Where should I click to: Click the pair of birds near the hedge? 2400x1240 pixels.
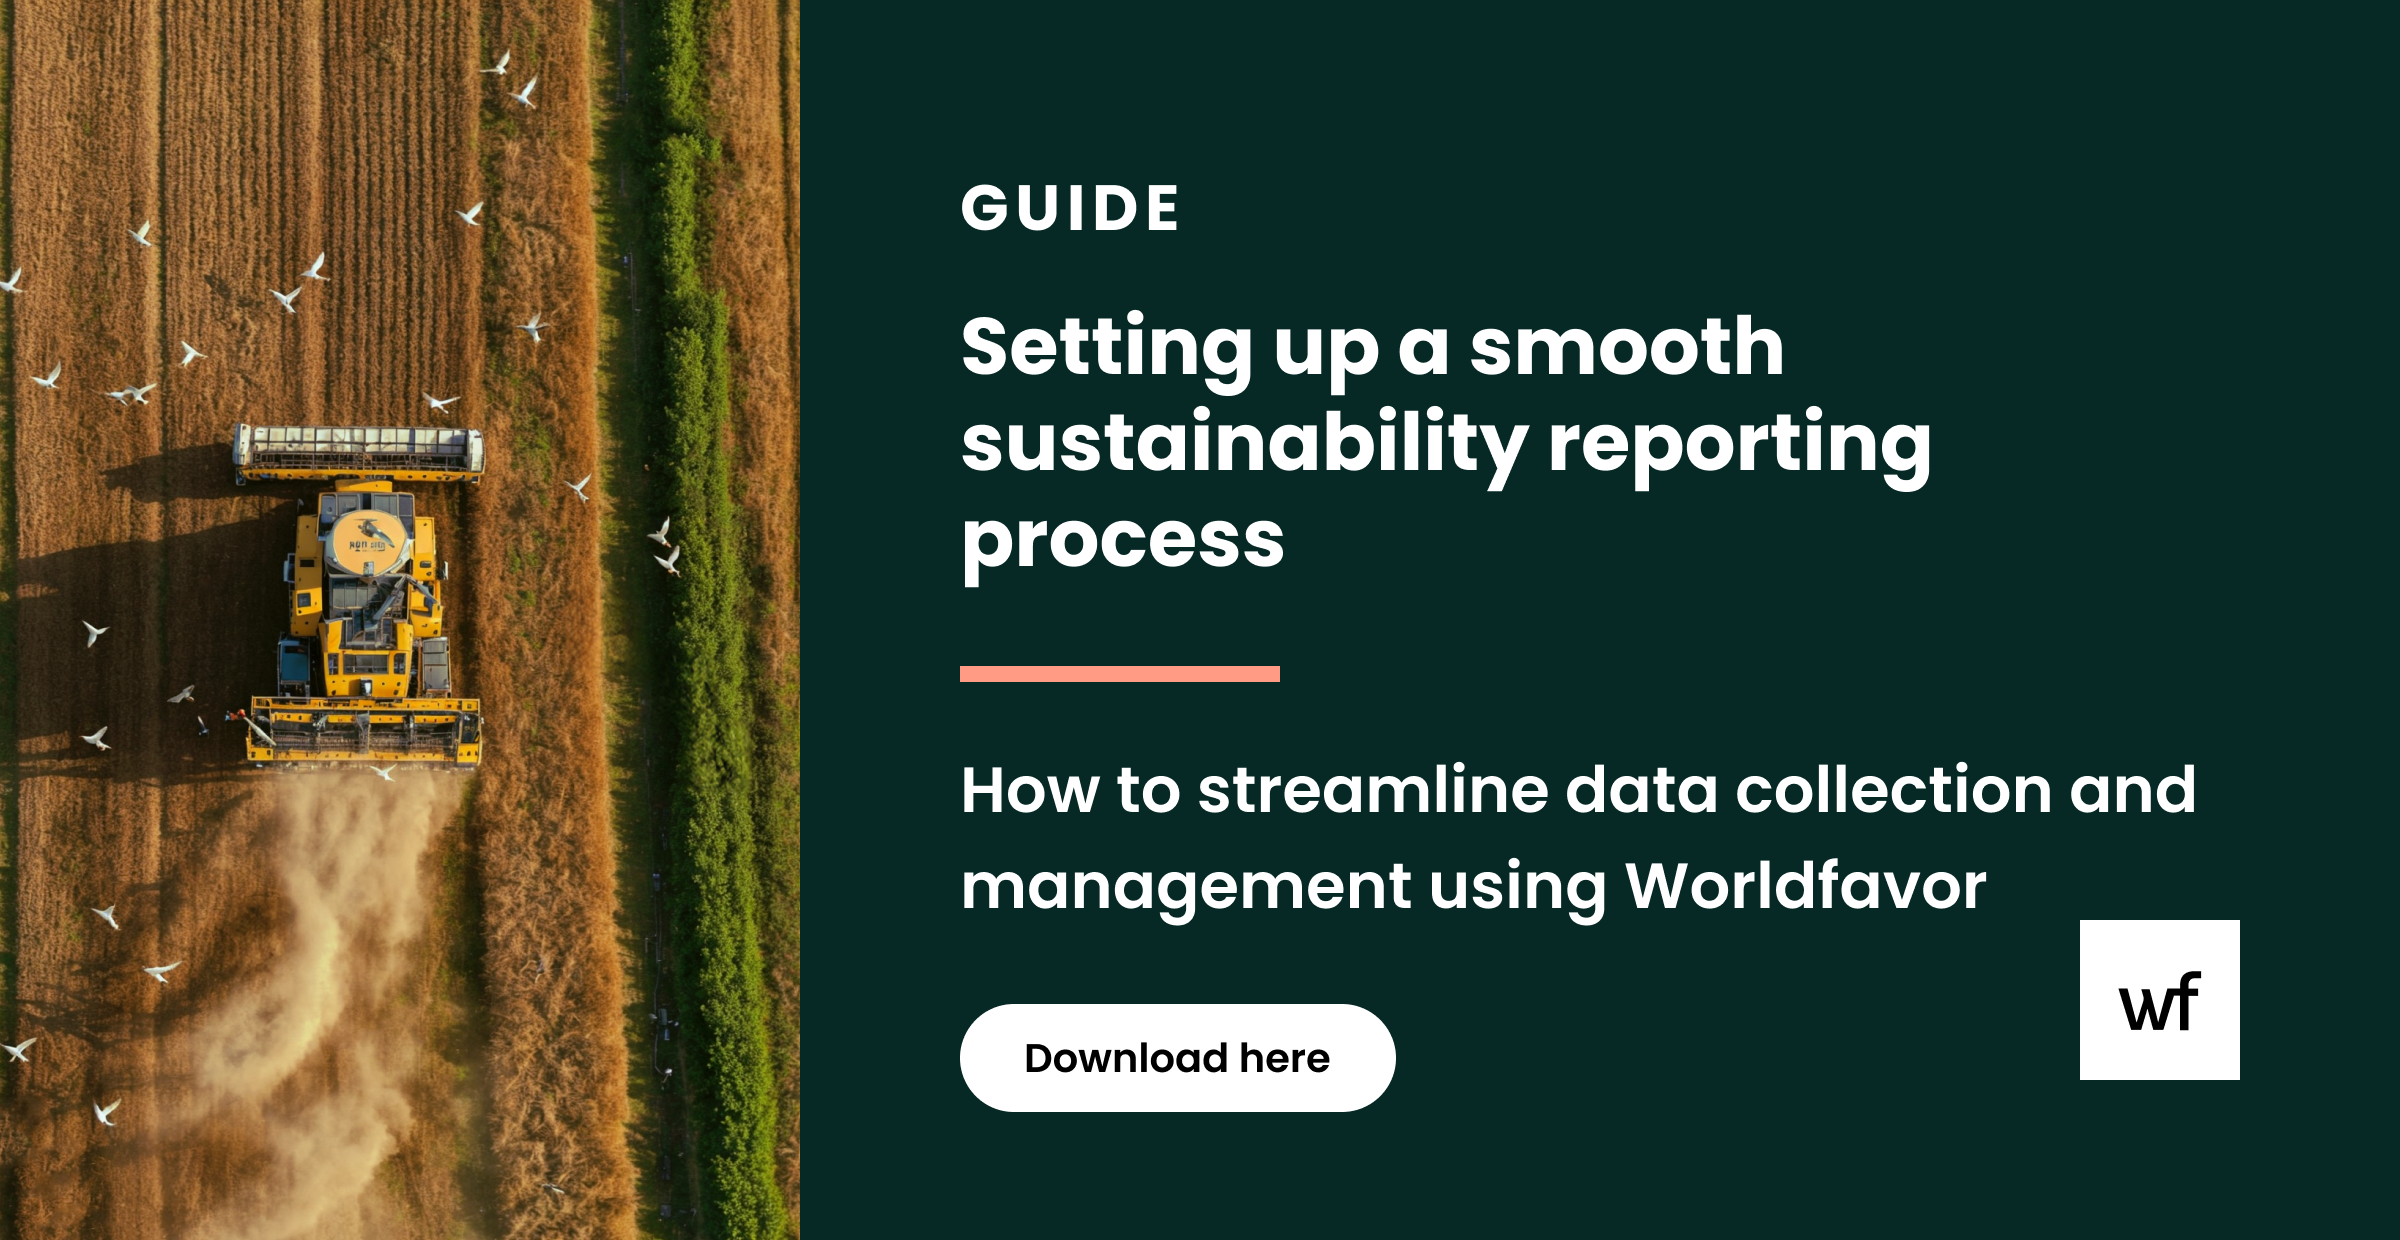pyautogui.click(x=665, y=545)
